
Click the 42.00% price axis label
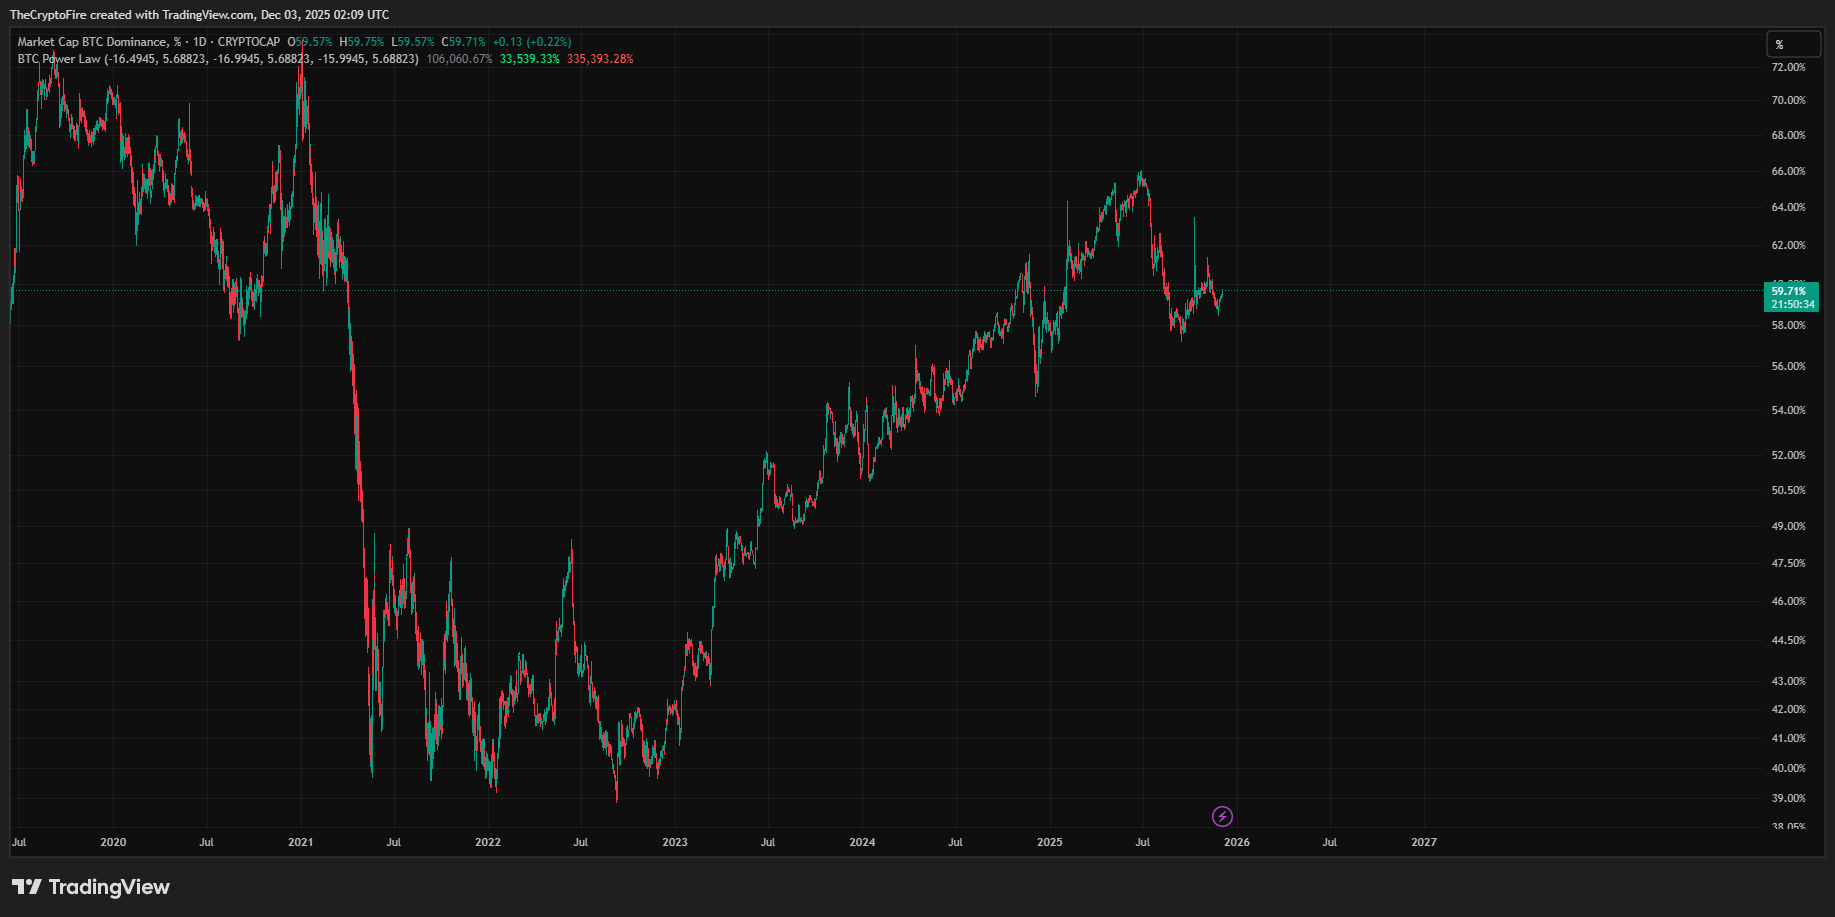[1788, 709]
